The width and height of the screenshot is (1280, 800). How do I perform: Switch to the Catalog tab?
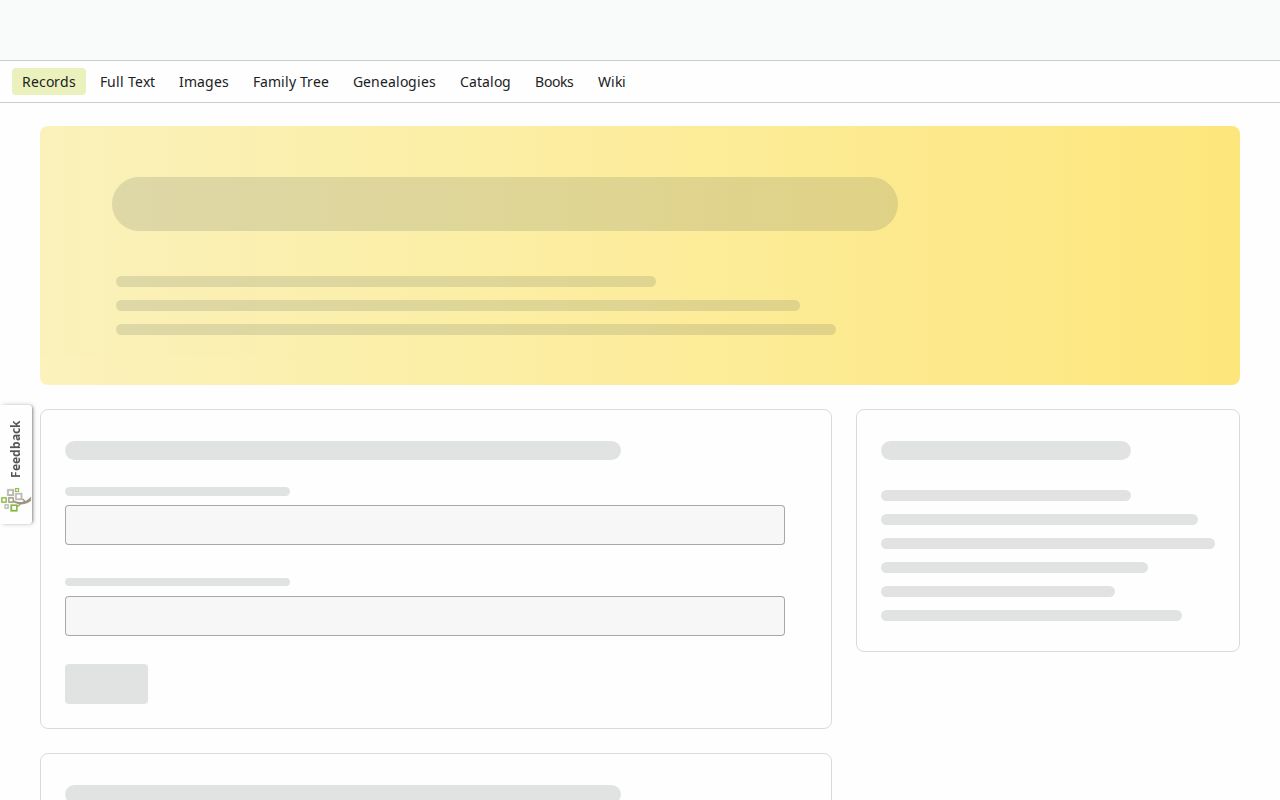click(x=485, y=82)
